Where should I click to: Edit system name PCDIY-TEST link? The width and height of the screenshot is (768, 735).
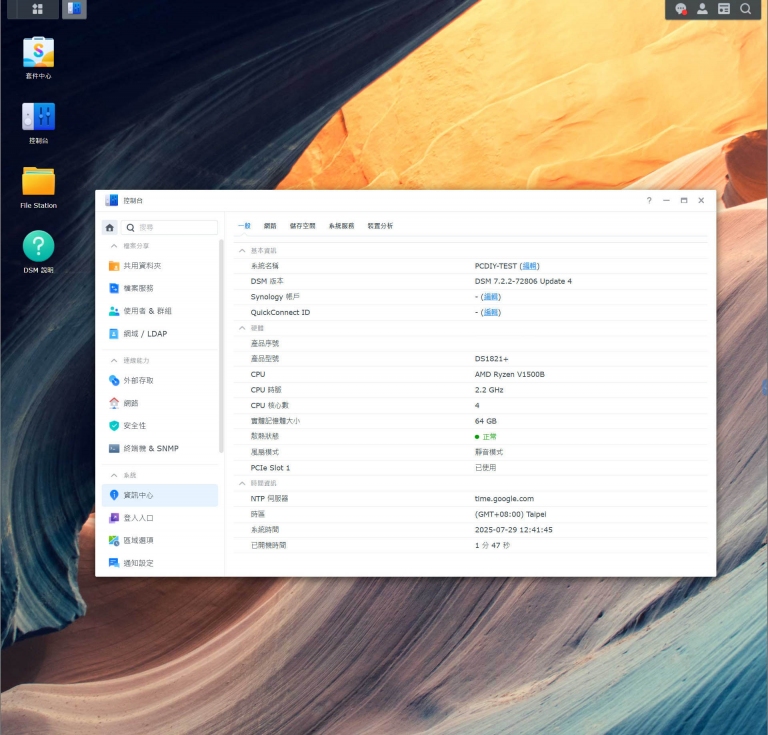point(529,266)
